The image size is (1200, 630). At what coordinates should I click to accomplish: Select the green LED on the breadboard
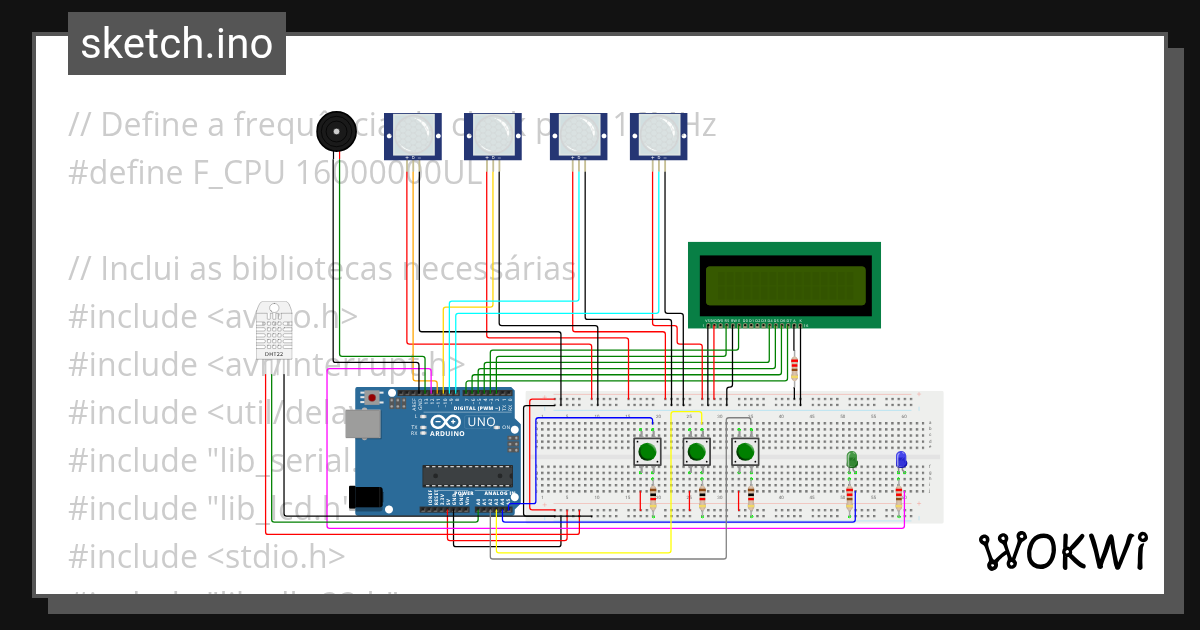coord(850,461)
